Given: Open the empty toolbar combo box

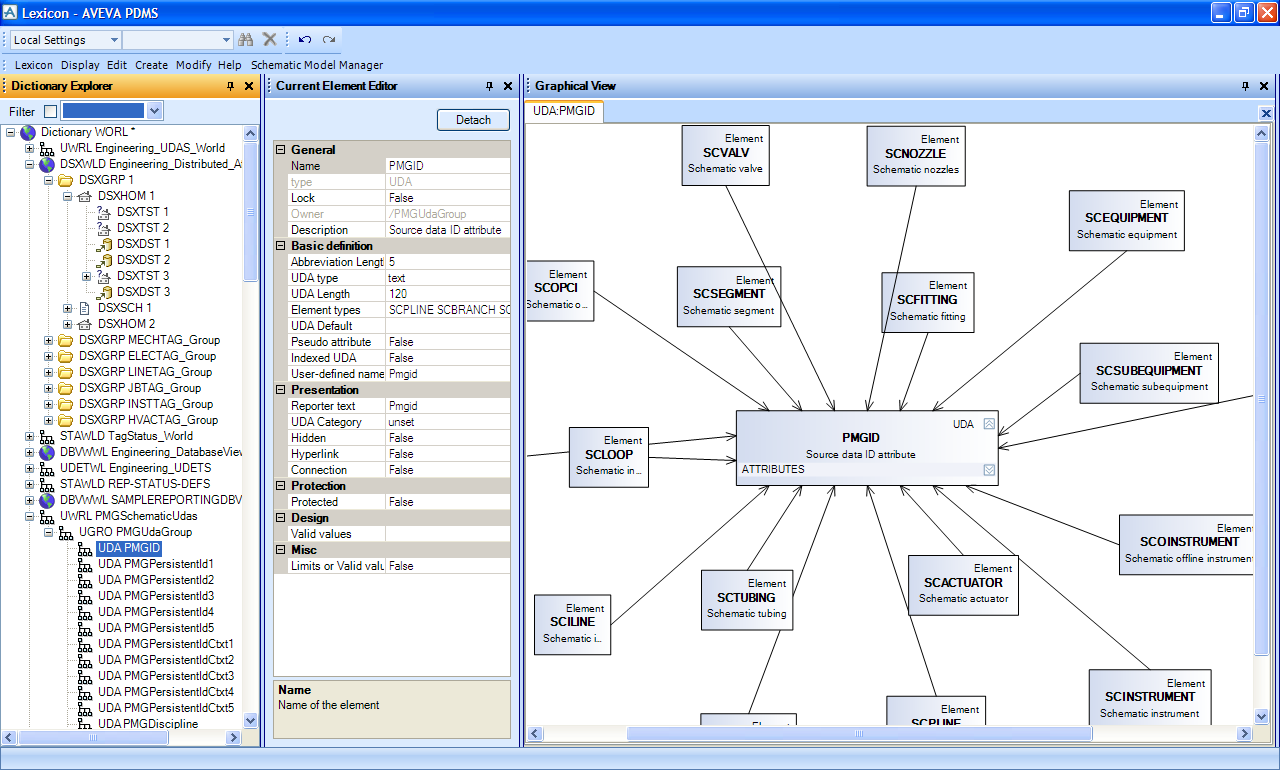Looking at the screenshot, I should pos(226,40).
